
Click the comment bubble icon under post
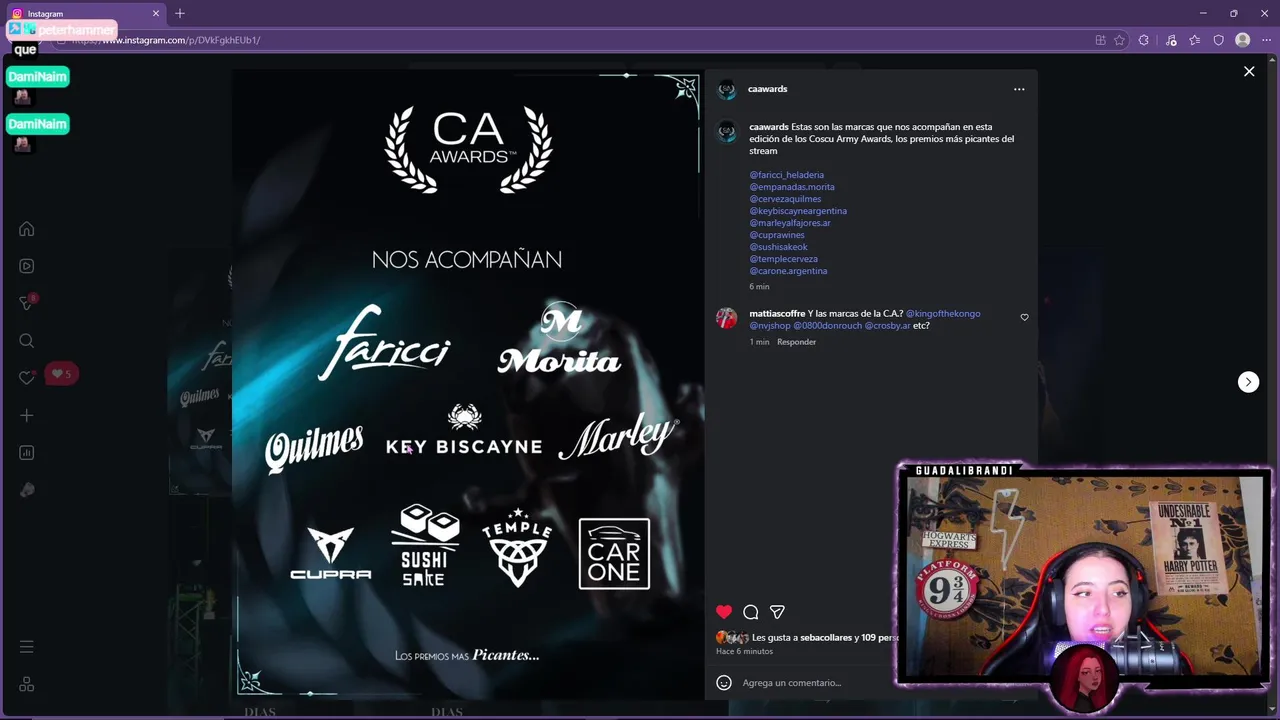point(751,612)
